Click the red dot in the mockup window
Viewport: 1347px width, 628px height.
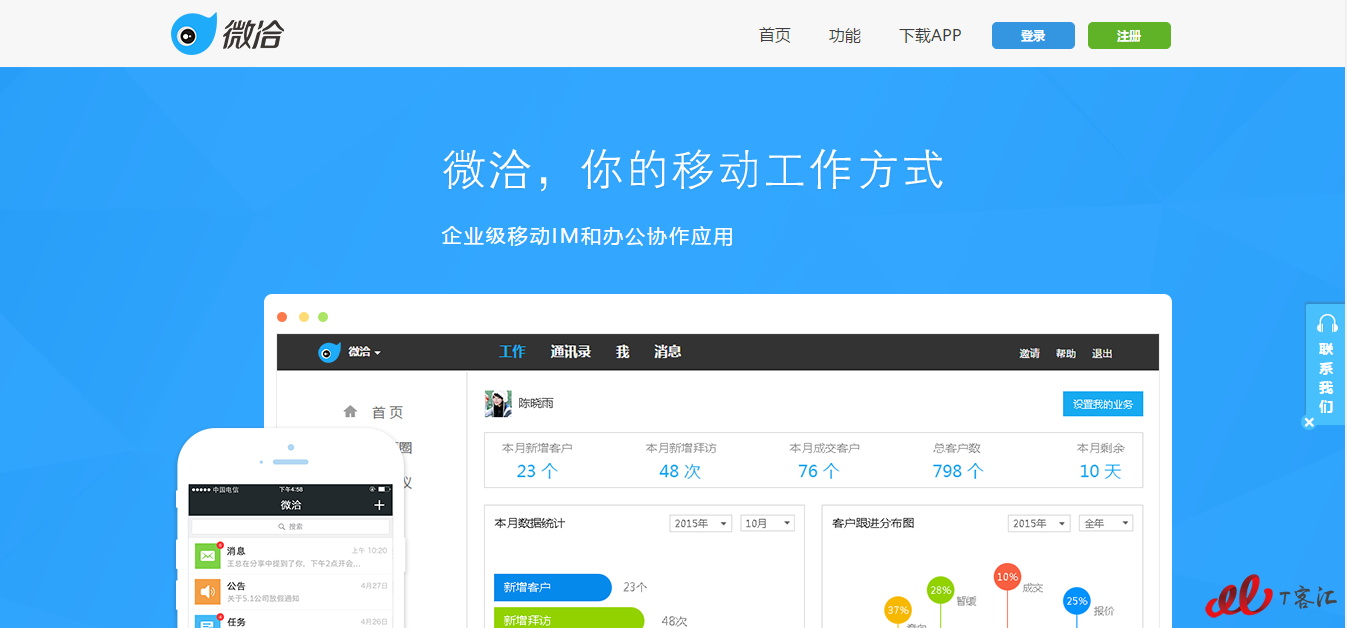point(282,317)
